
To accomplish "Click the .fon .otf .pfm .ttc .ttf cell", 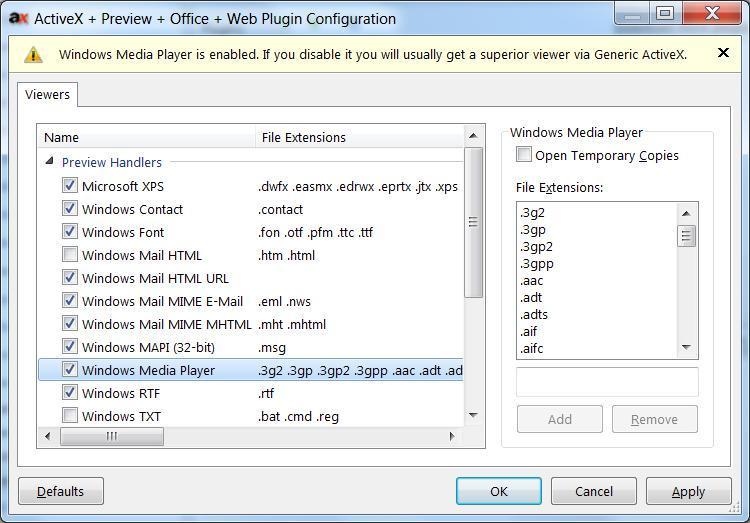I will [316, 232].
